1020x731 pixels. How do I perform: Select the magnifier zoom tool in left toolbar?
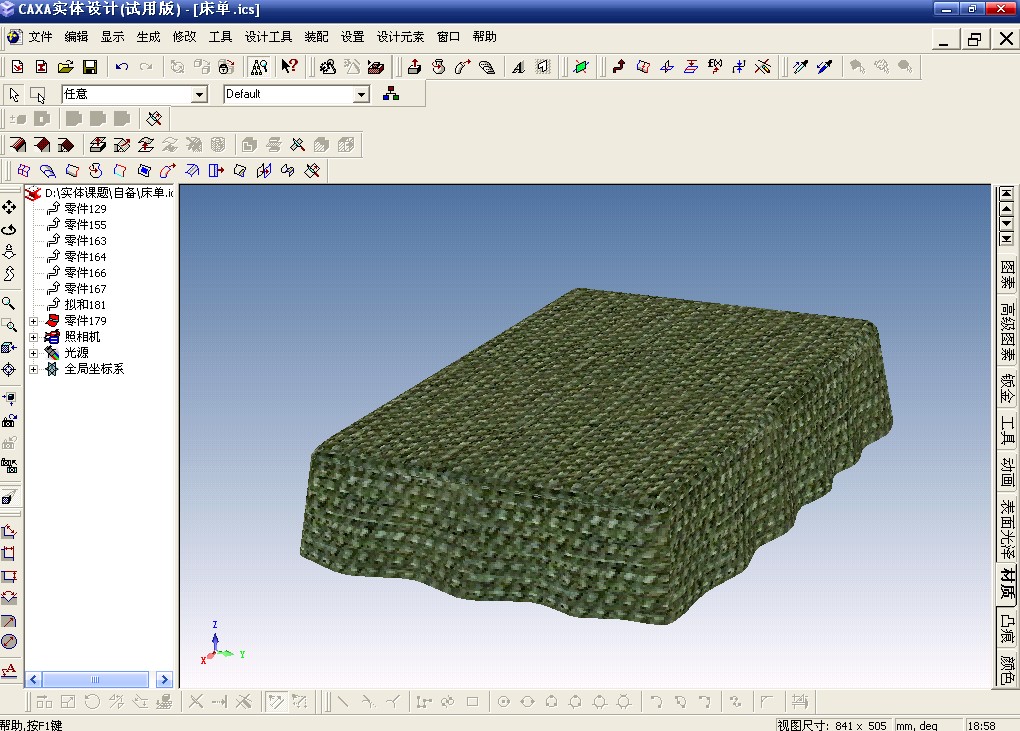tap(9, 303)
